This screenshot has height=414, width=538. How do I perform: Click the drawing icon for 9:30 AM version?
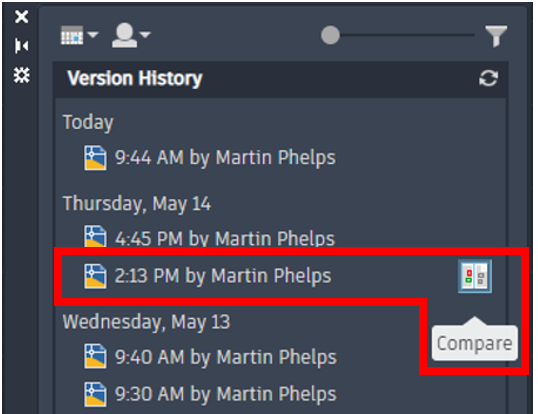(x=95, y=394)
